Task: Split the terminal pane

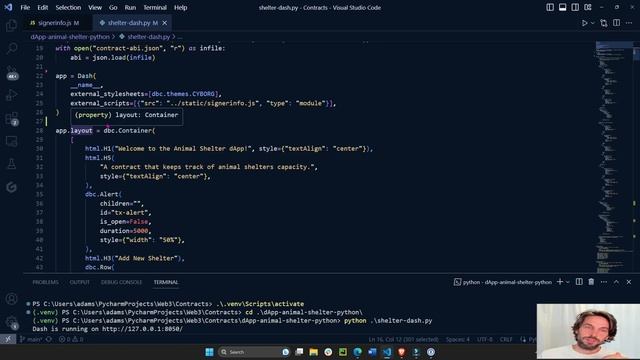Action: pos(579,282)
